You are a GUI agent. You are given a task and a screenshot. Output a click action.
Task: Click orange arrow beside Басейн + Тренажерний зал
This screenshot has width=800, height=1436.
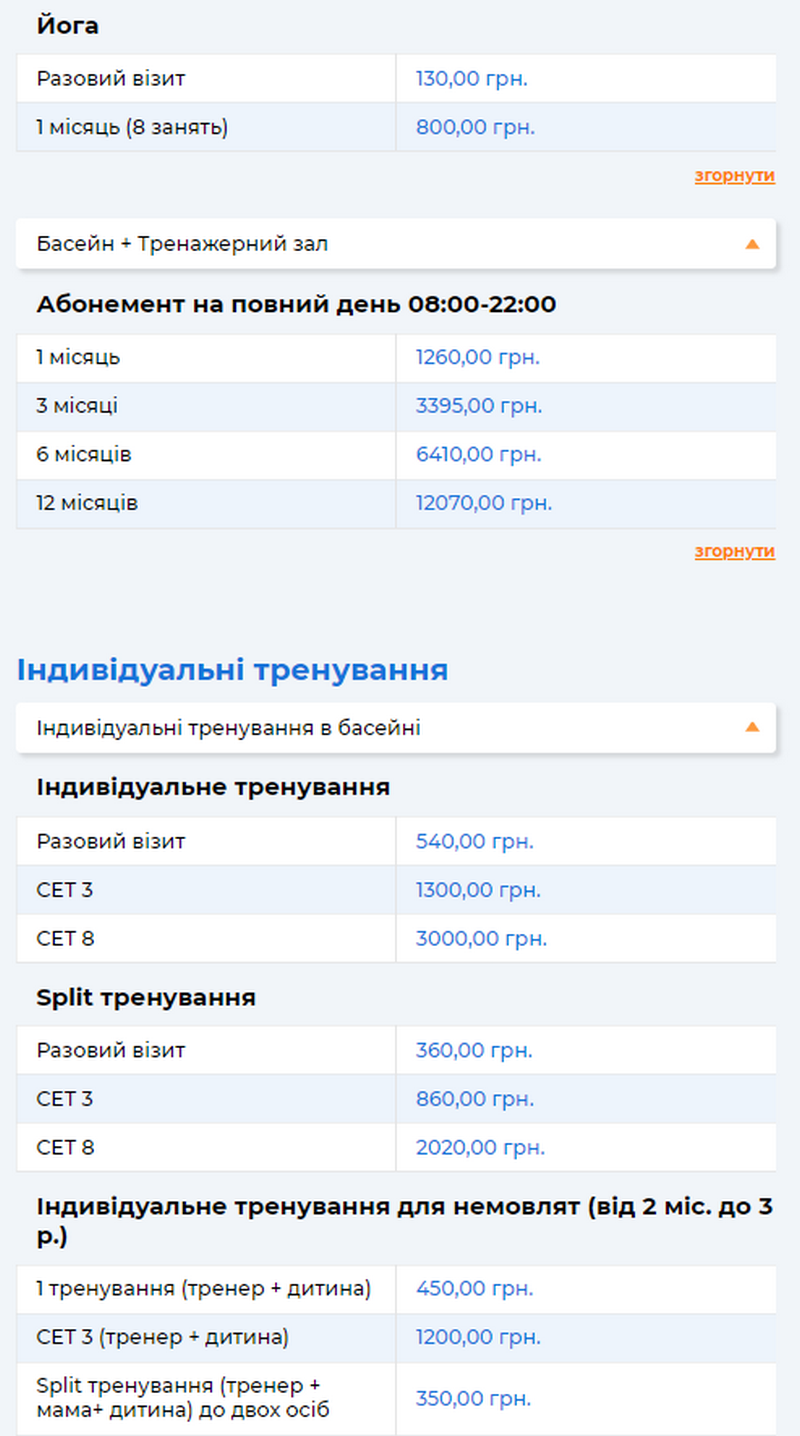coord(752,244)
